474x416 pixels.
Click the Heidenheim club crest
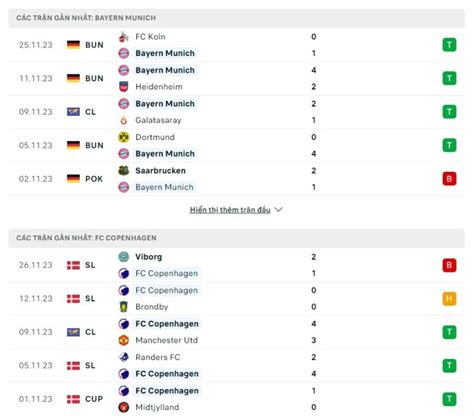[x=124, y=87]
